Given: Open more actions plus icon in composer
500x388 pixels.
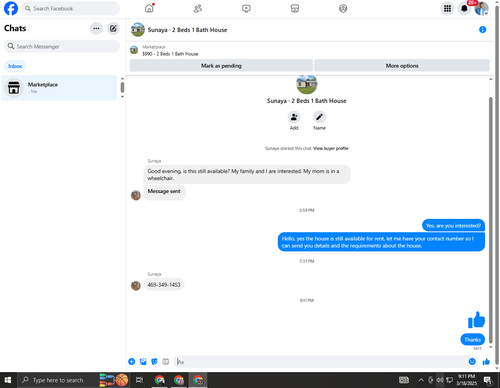Looking at the screenshot, I should 132,362.
